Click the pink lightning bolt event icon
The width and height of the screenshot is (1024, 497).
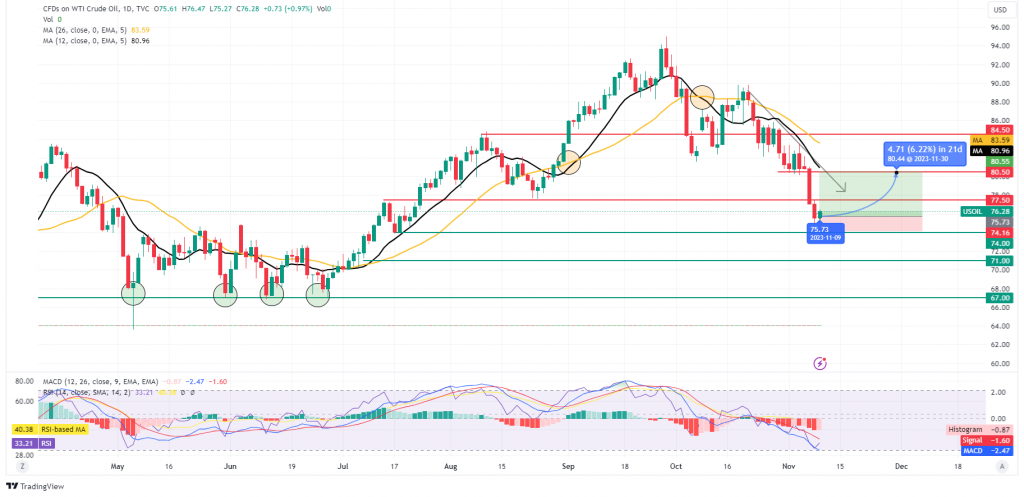[x=820, y=363]
